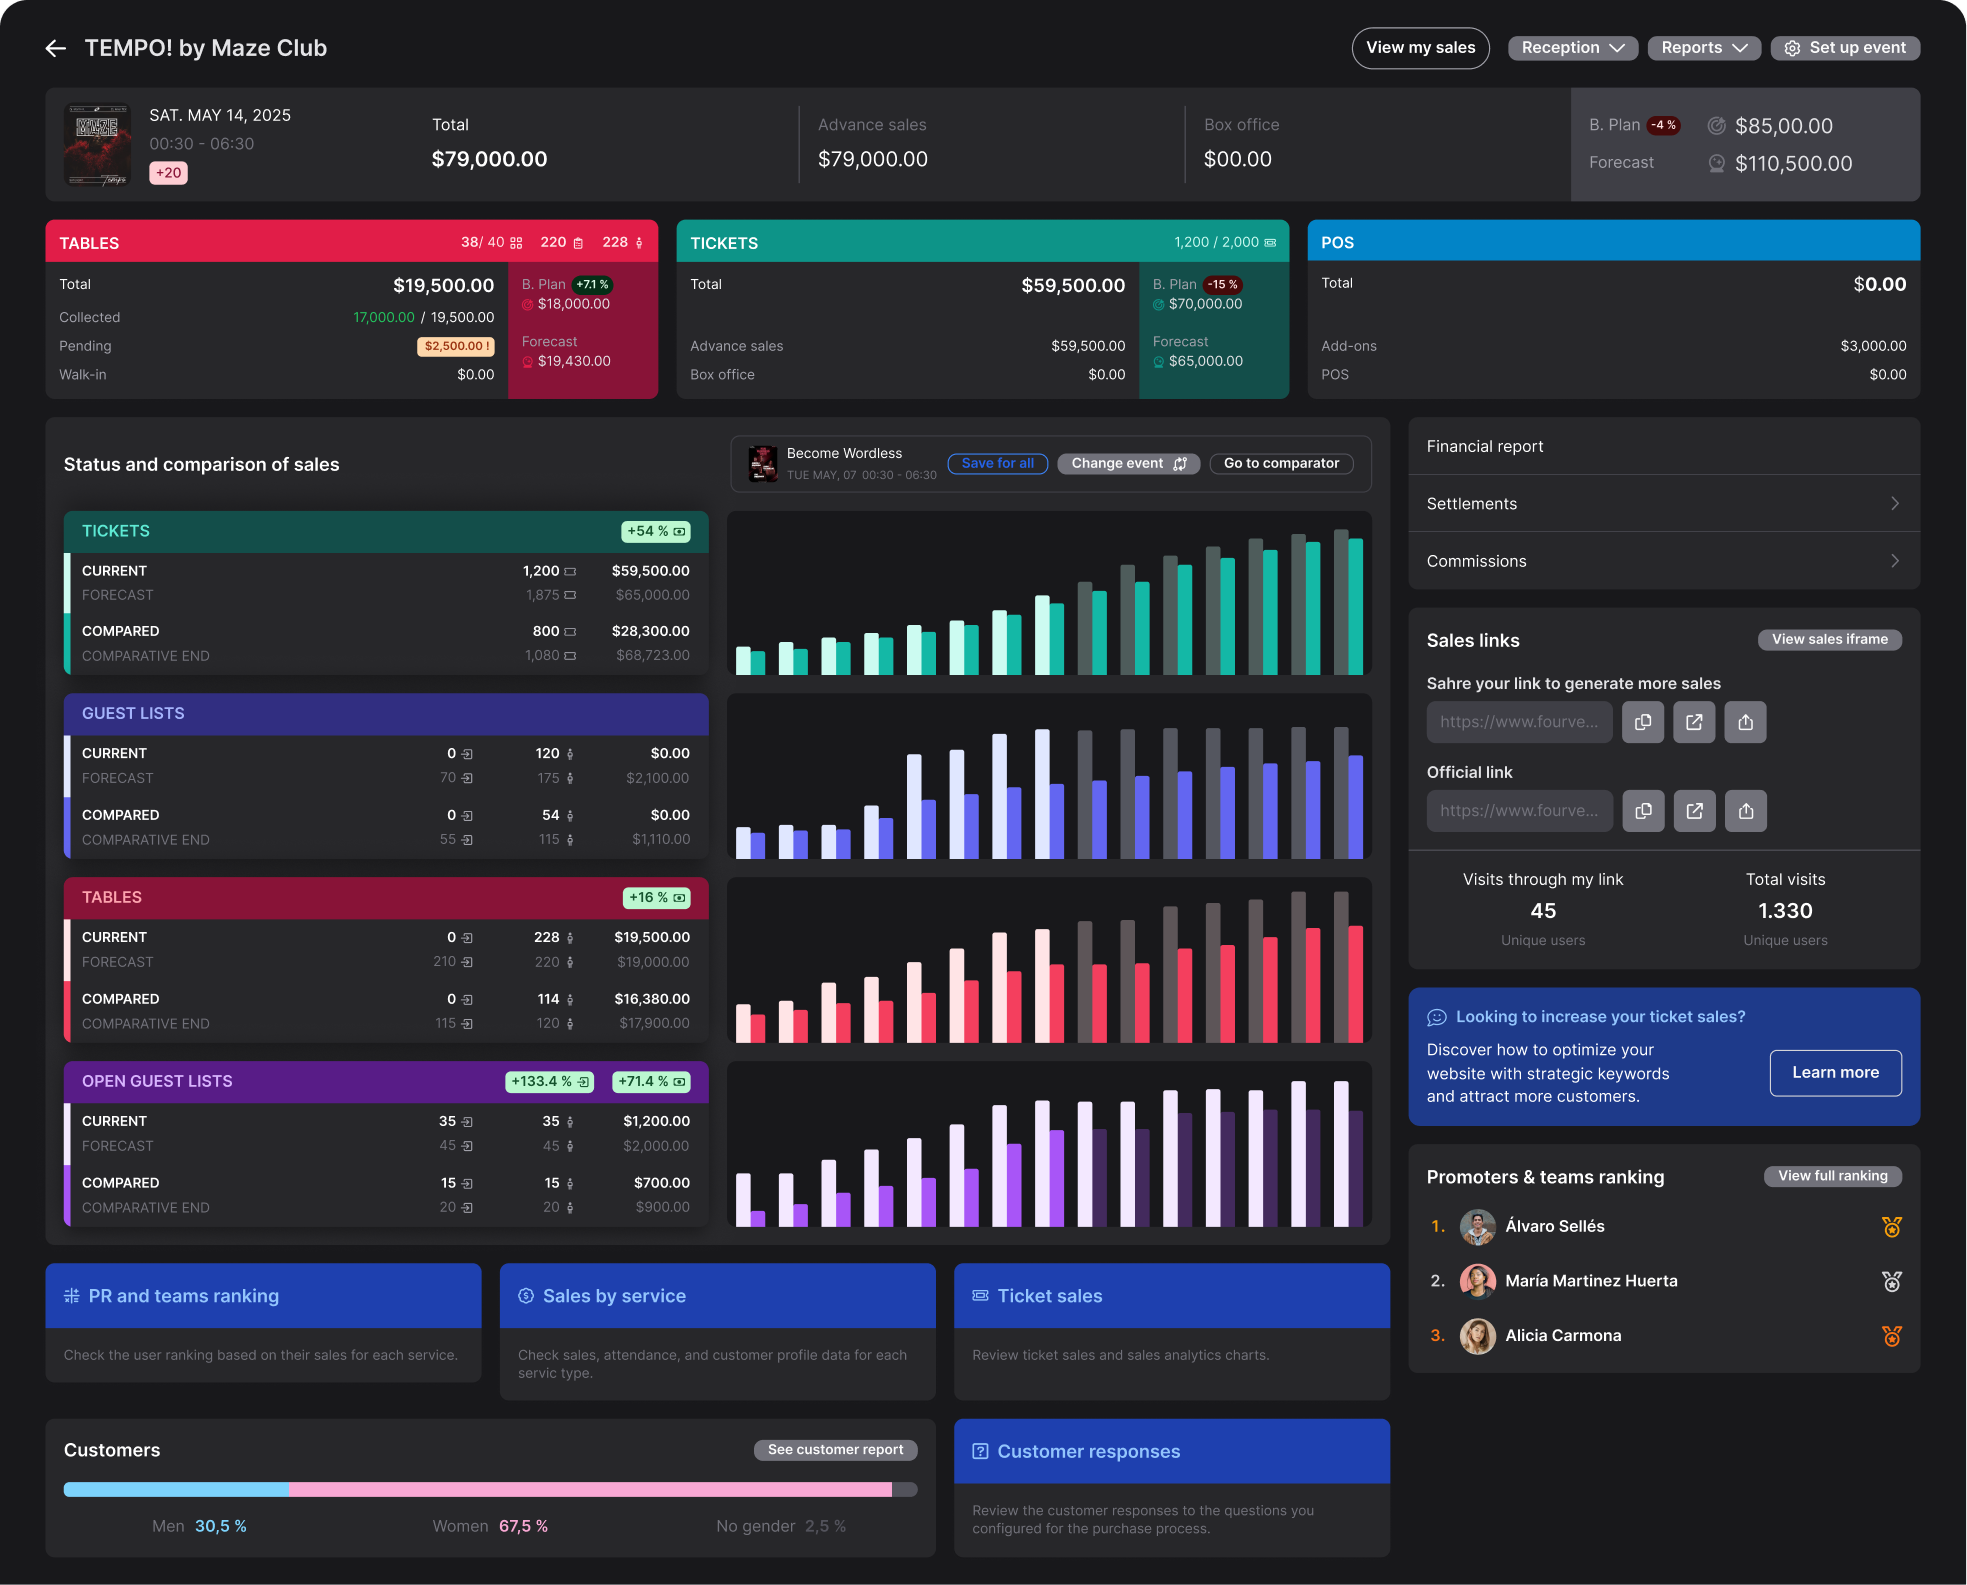Click Save for all button

[997, 464]
